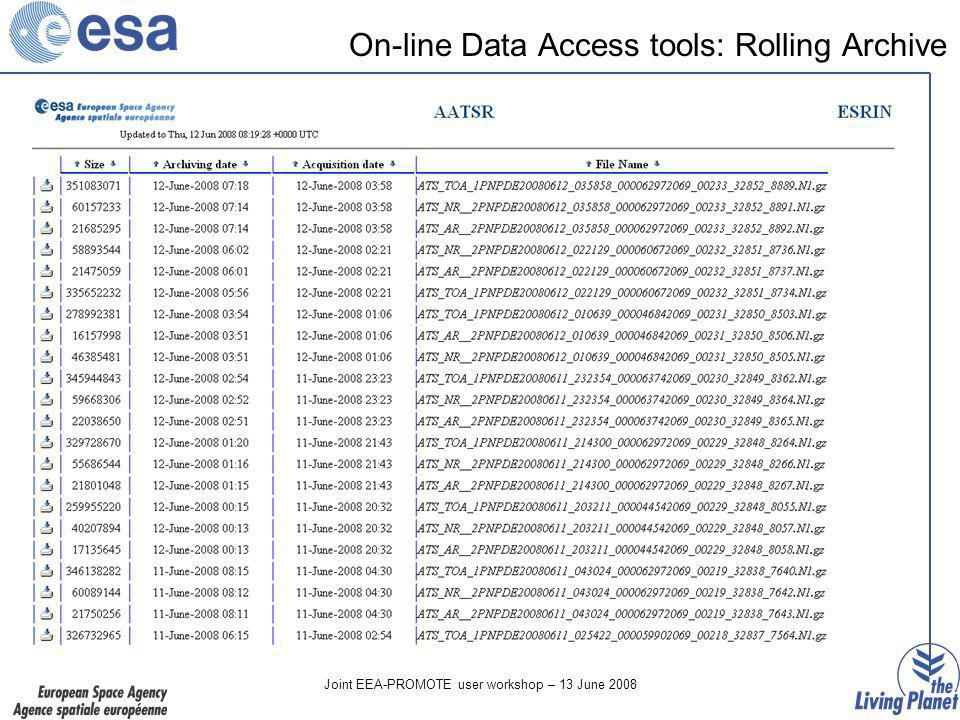
Task: Download the 40207894 file via its icon
Action: (x=47, y=528)
